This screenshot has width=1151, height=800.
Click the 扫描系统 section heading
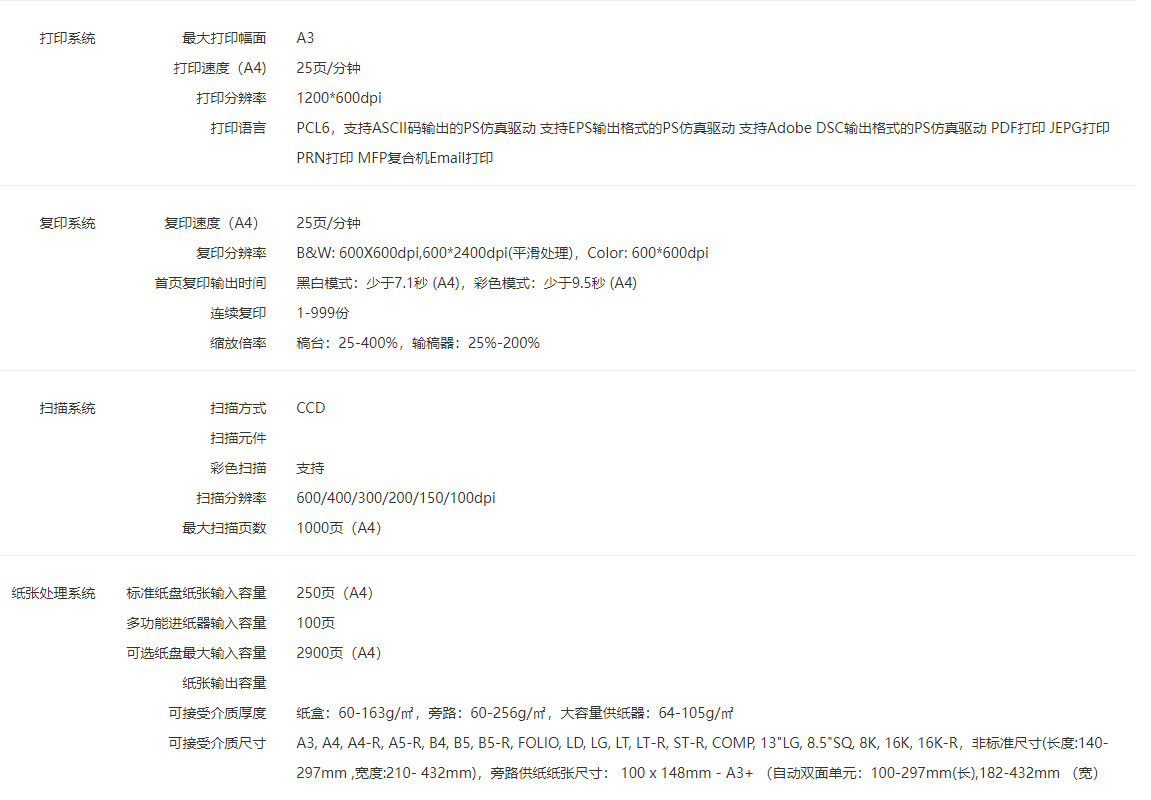(67, 408)
